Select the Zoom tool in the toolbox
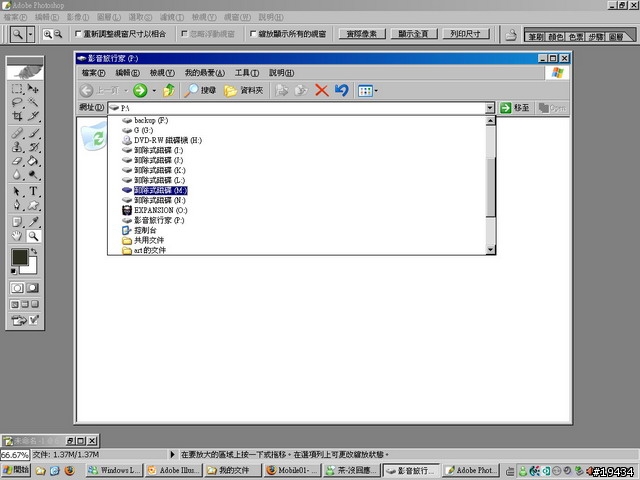The width and height of the screenshot is (640, 480). tap(33, 236)
